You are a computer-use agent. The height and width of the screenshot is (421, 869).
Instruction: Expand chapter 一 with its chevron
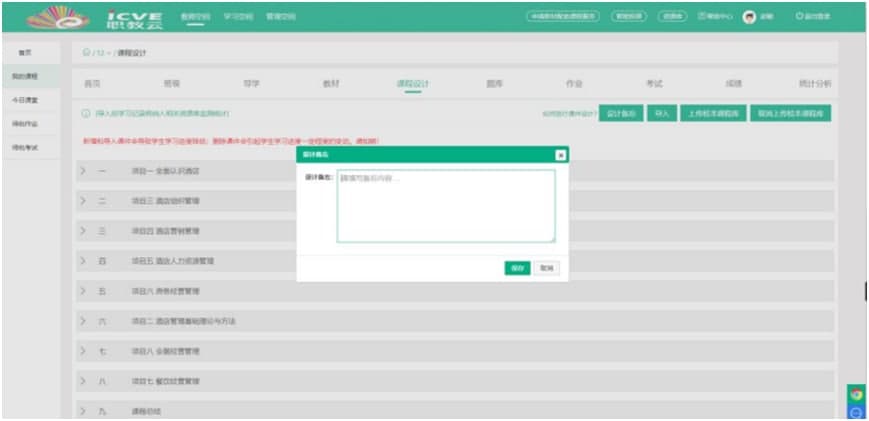click(83, 171)
